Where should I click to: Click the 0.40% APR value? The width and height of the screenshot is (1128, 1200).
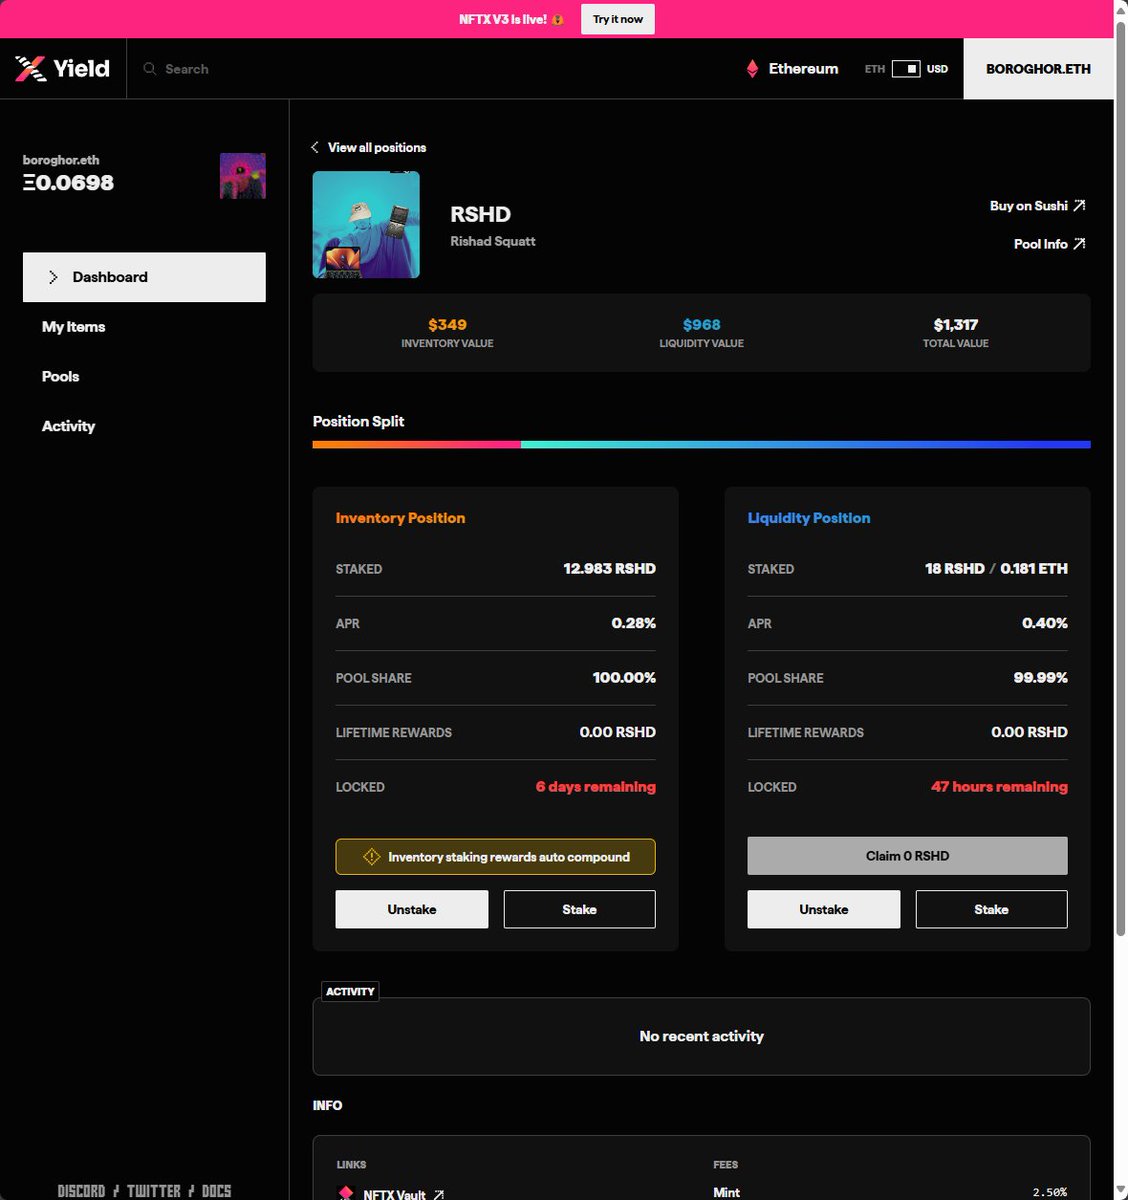(x=1045, y=623)
